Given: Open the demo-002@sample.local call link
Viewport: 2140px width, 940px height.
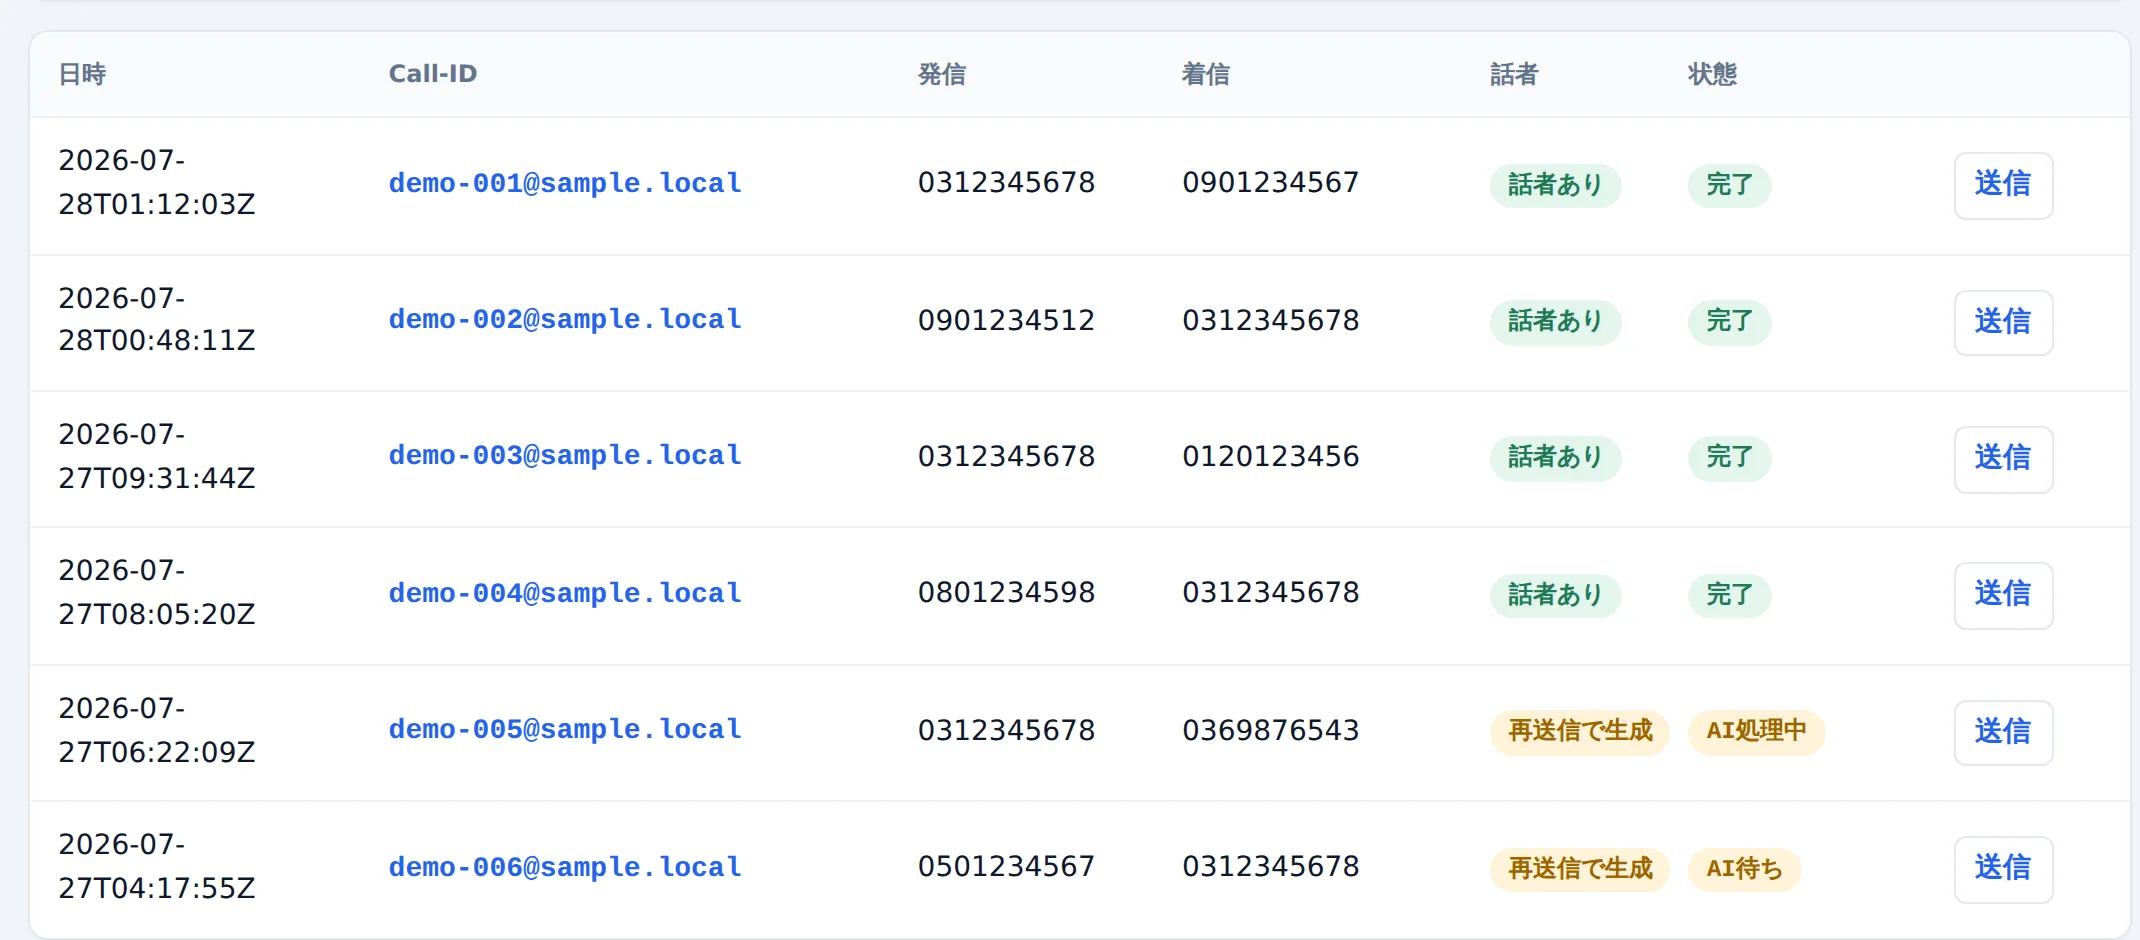Looking at the screenshot, I should click(x=565, y=320).
